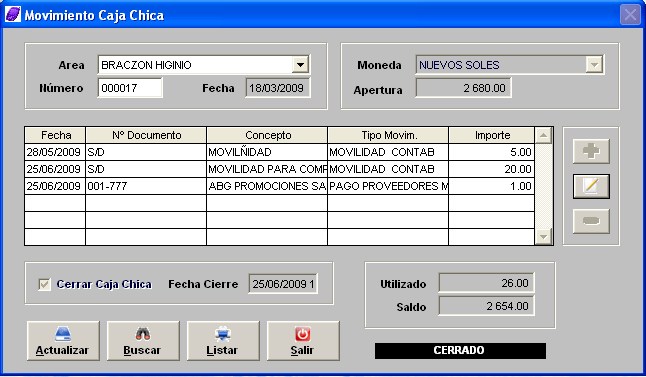
Task: Click the Fecha field showing 18/03/2009
Action: (278, 88)
